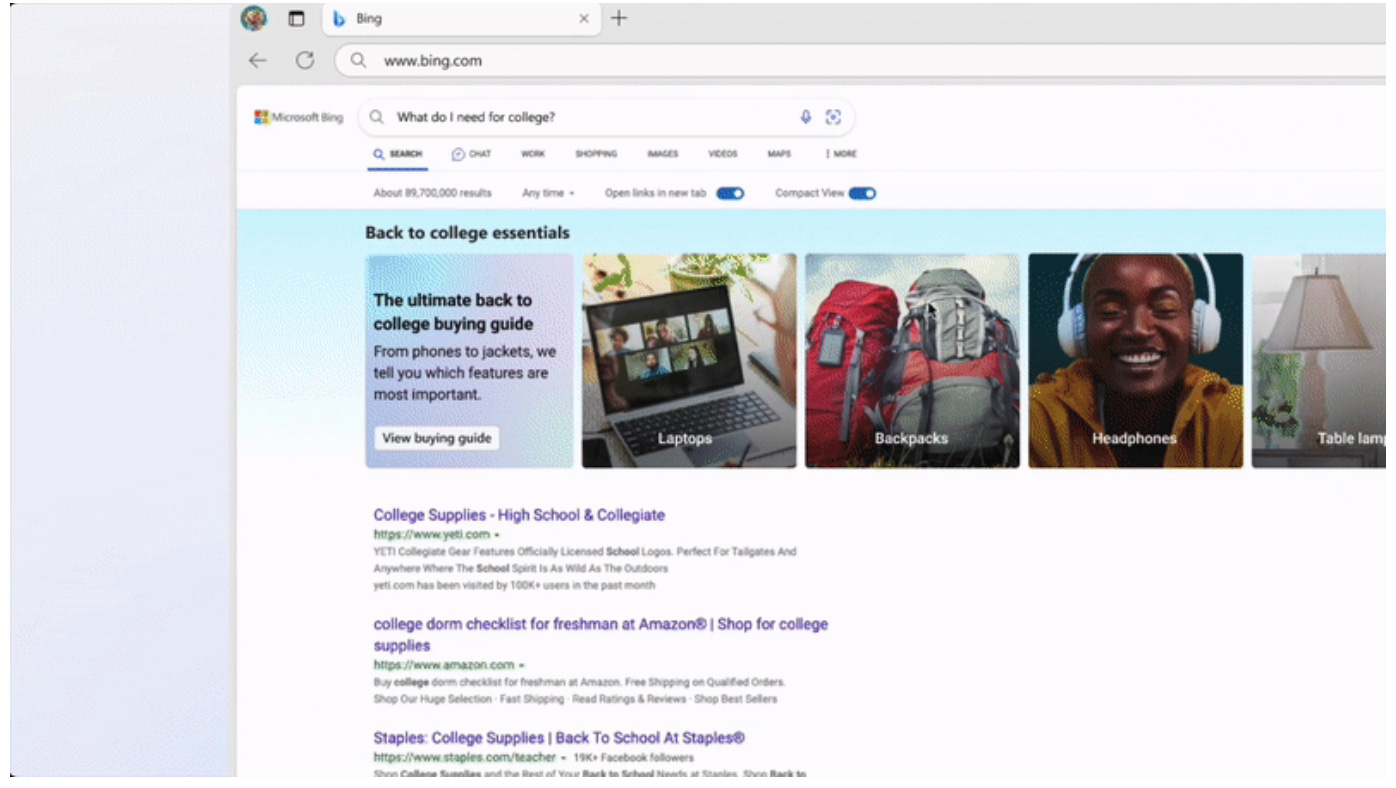Click 'The ultimate back to college buying guide' heading
This screenshot has width=1396, height=788.
453,312
